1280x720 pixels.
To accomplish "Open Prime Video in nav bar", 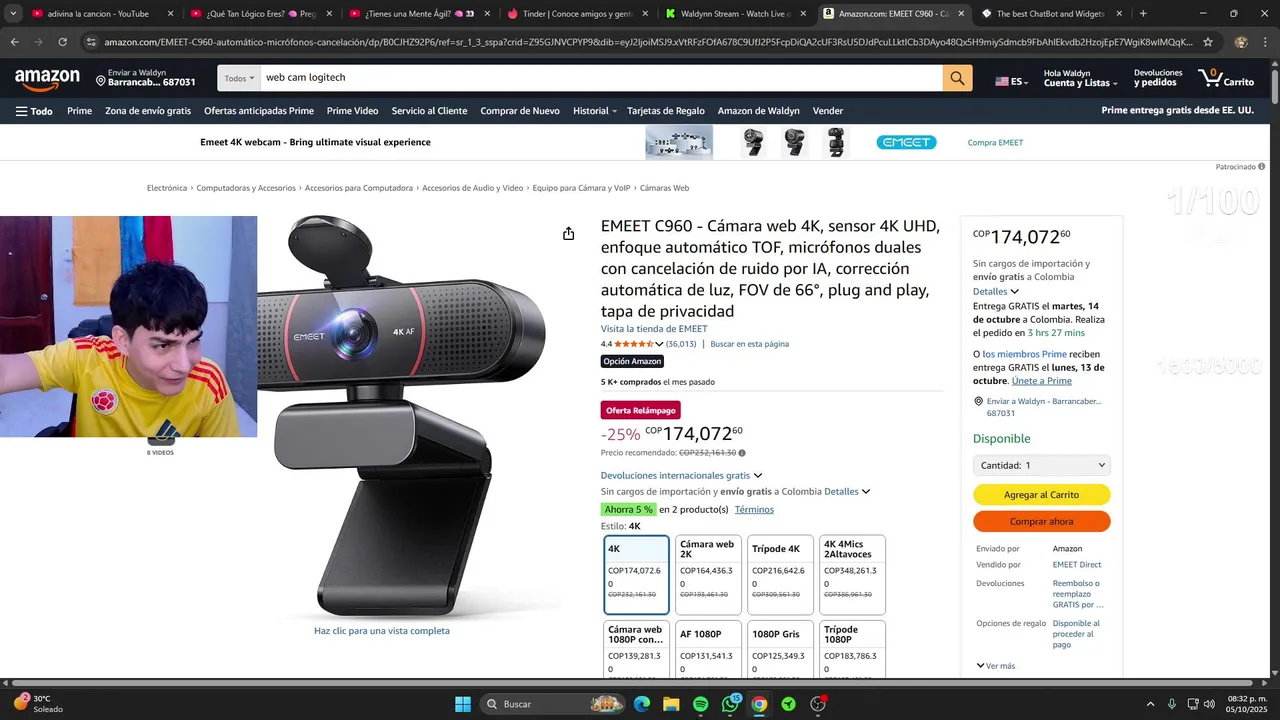I will pyautogui.click(x=352, y=111).
